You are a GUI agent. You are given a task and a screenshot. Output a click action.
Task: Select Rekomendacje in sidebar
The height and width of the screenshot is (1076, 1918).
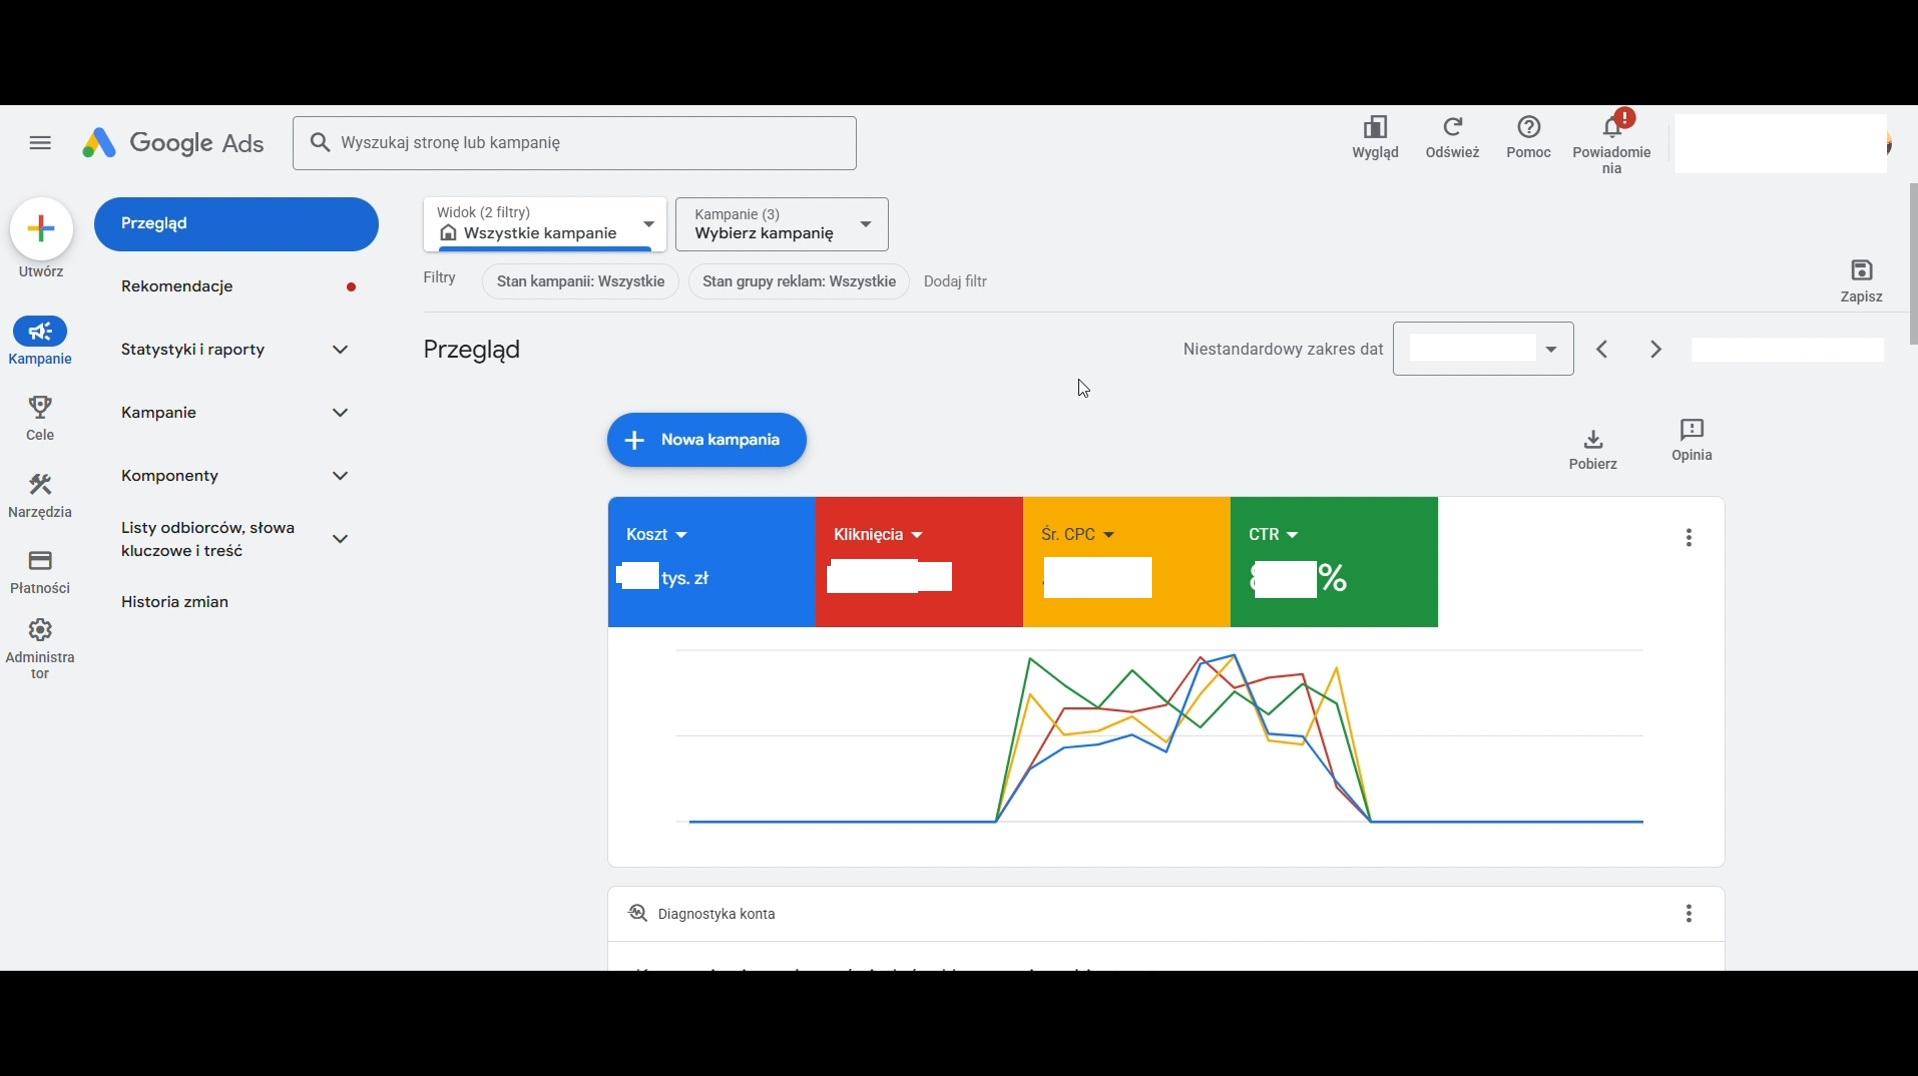[177, 287]
